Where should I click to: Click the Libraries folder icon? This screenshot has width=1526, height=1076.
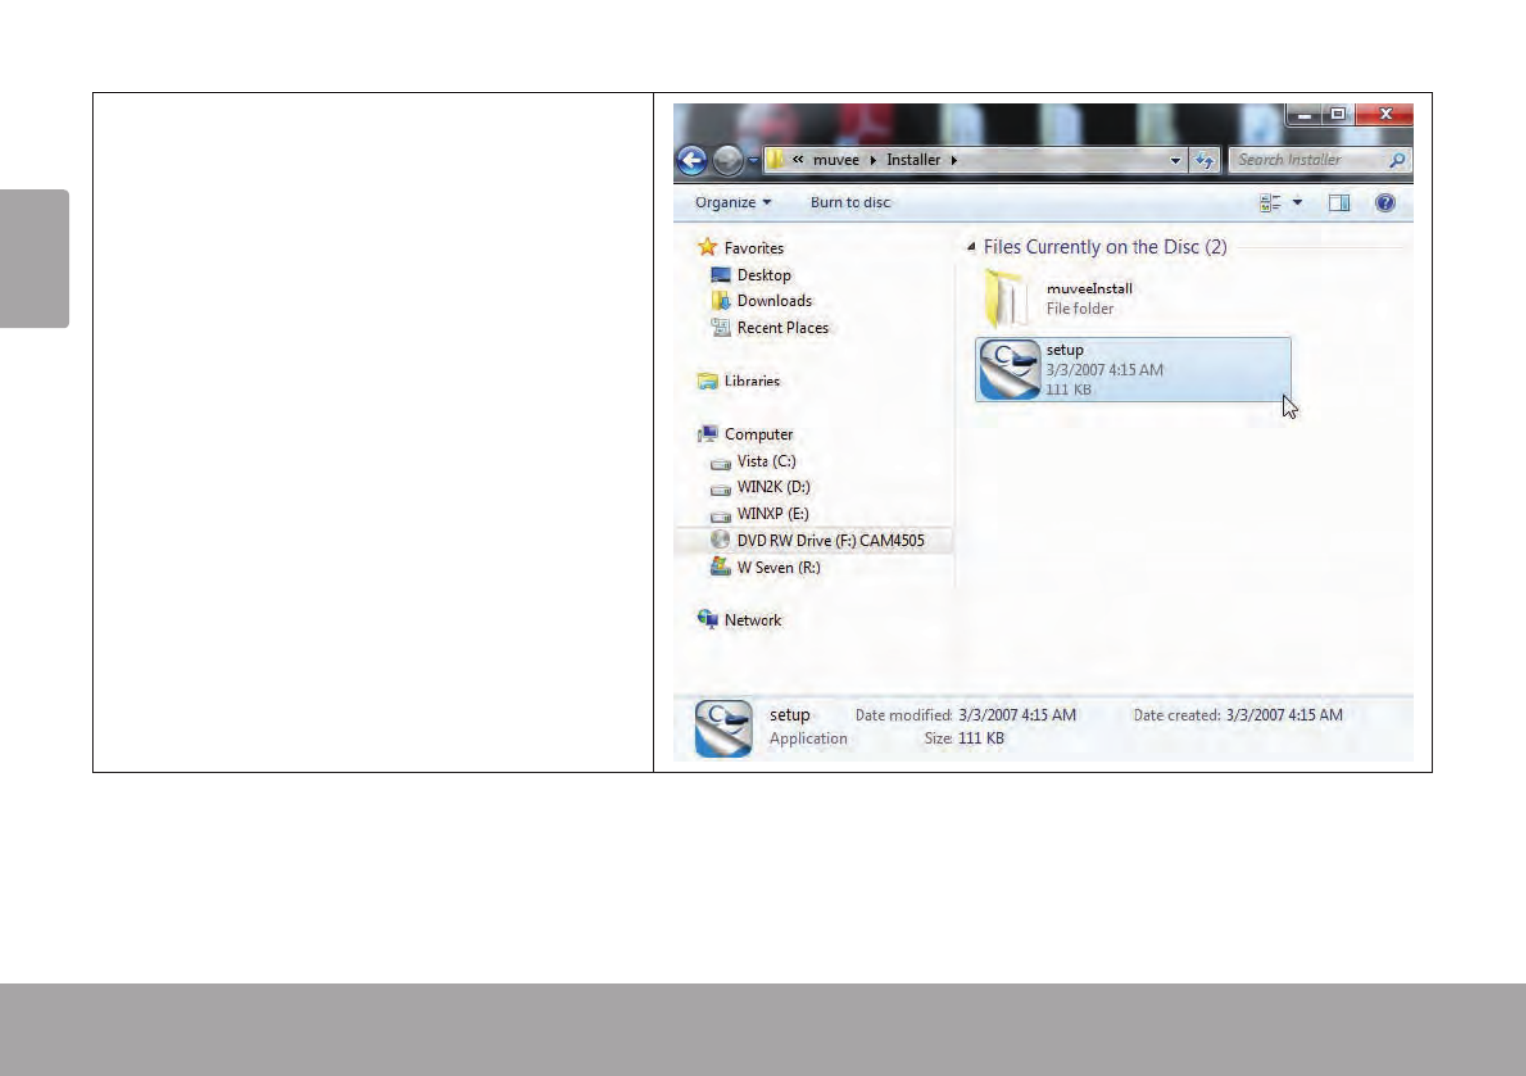point(708,381)
